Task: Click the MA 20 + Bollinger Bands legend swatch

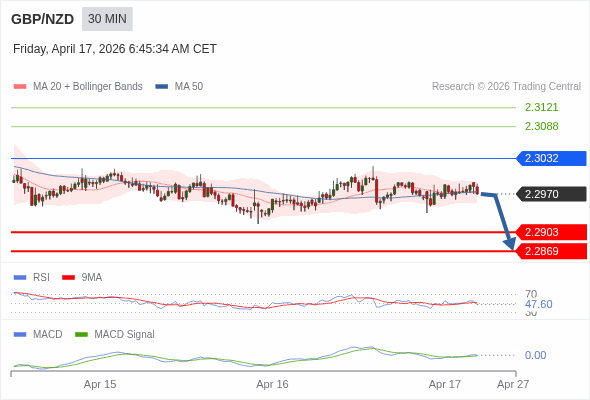Action: [20, 87]
